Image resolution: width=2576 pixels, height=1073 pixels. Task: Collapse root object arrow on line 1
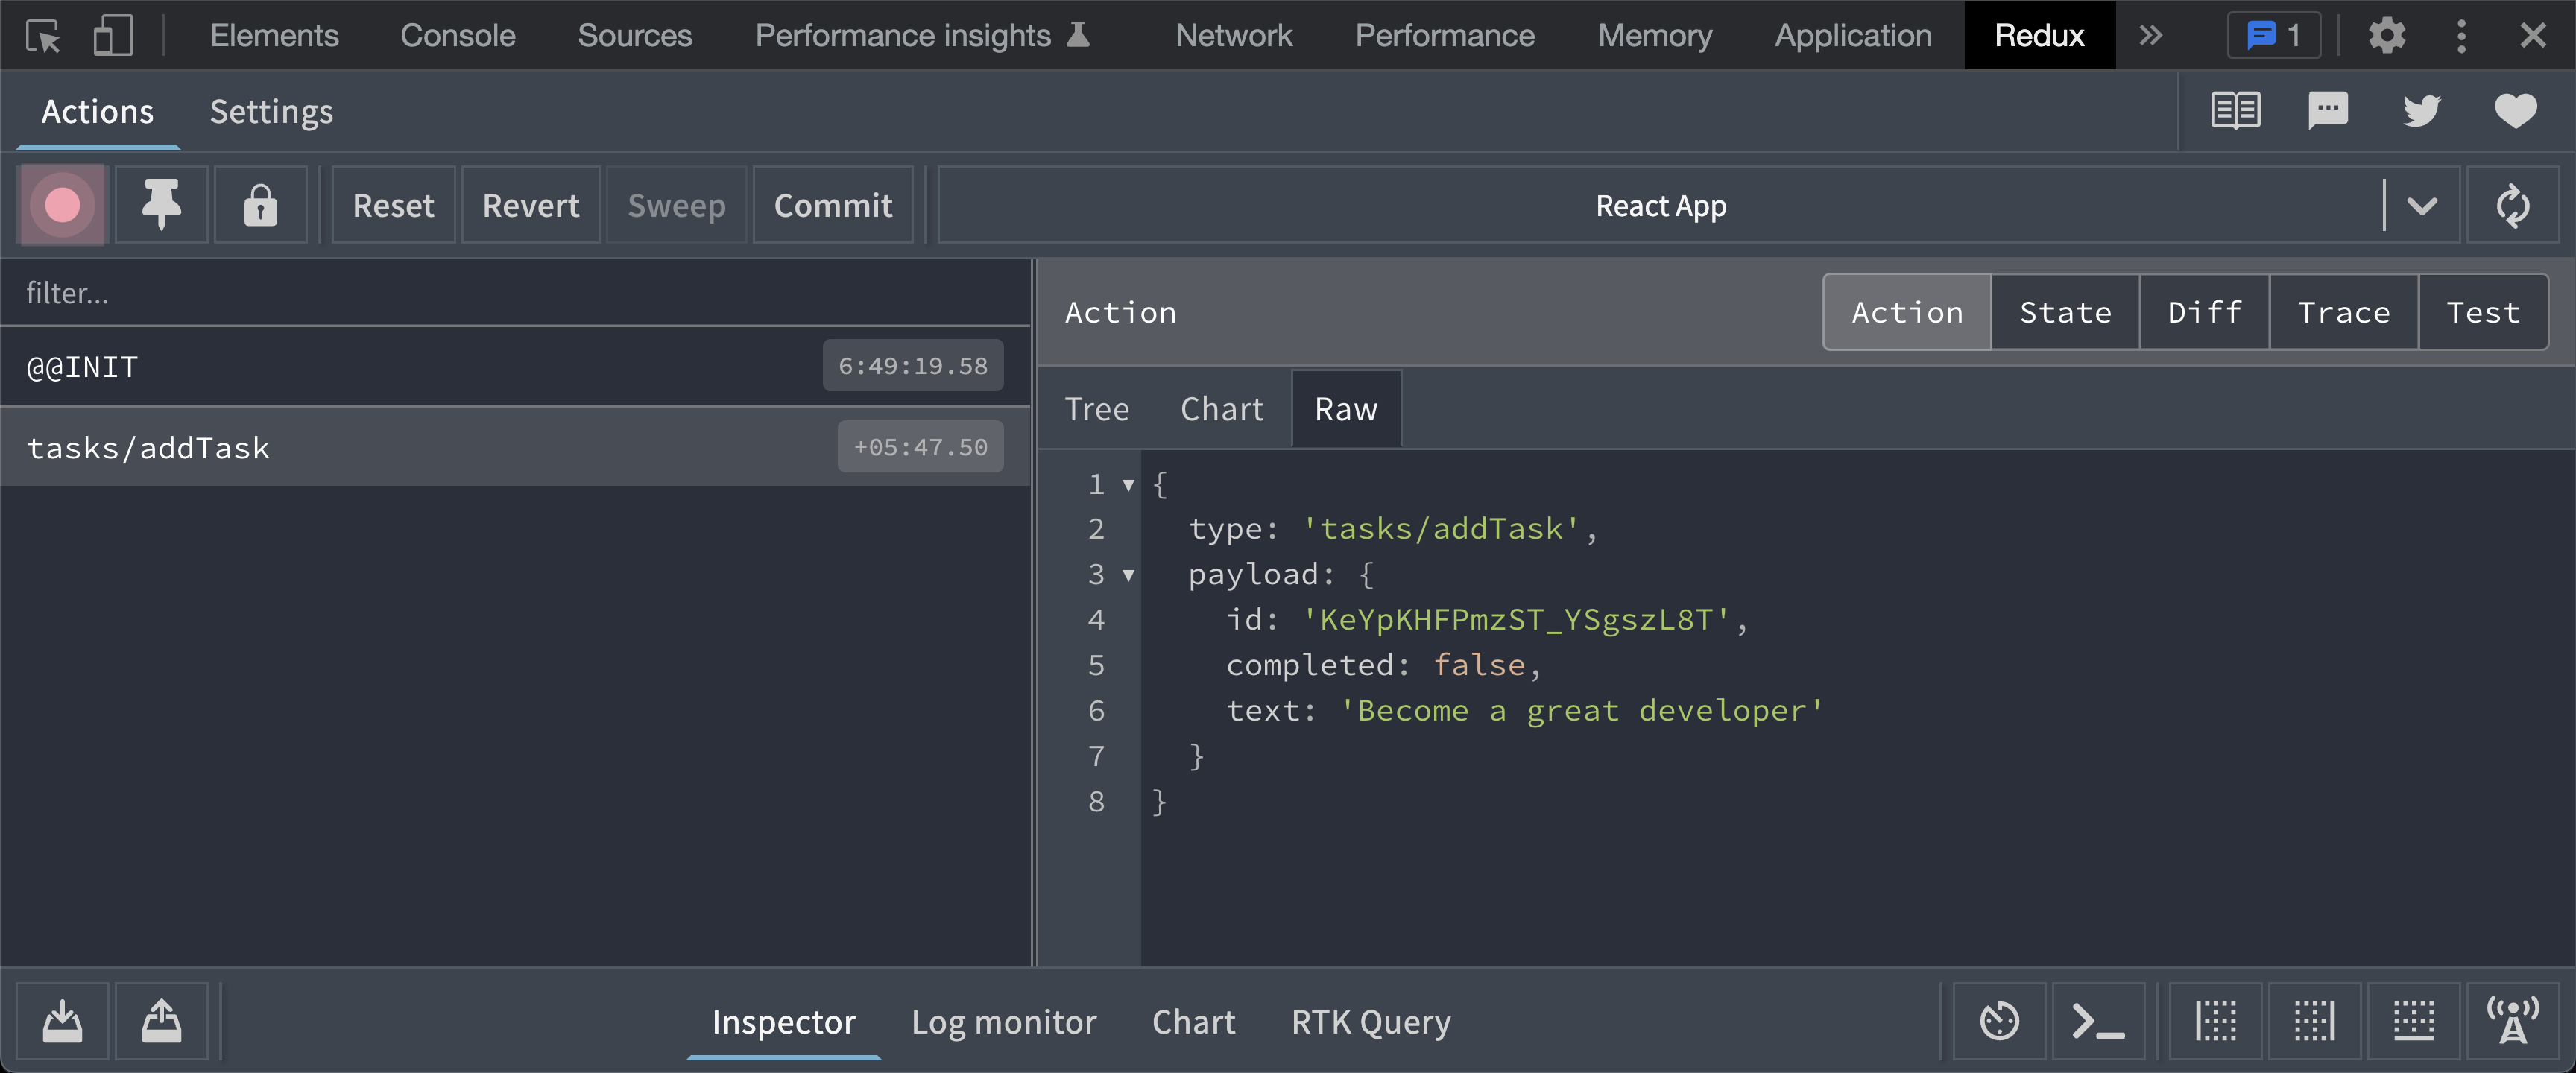(1128, 485)
